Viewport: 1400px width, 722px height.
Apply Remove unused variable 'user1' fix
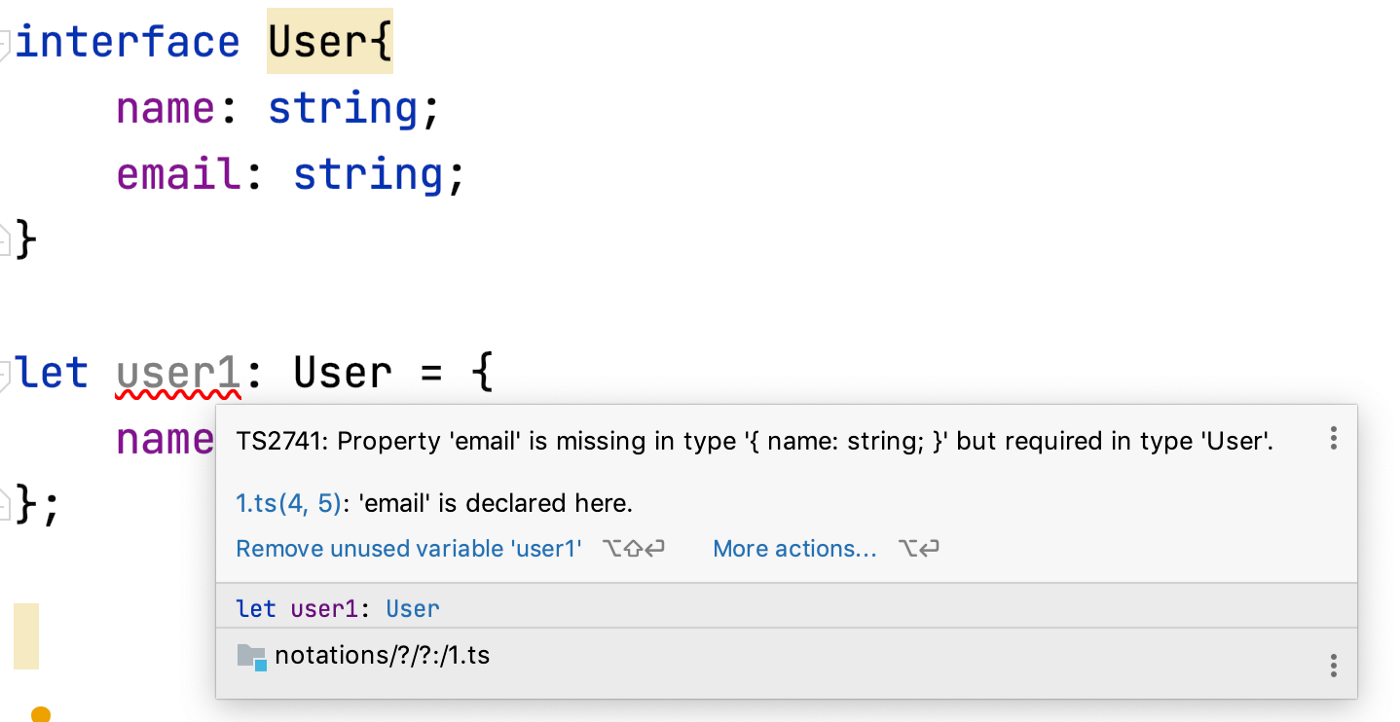[x=408, y=548]
